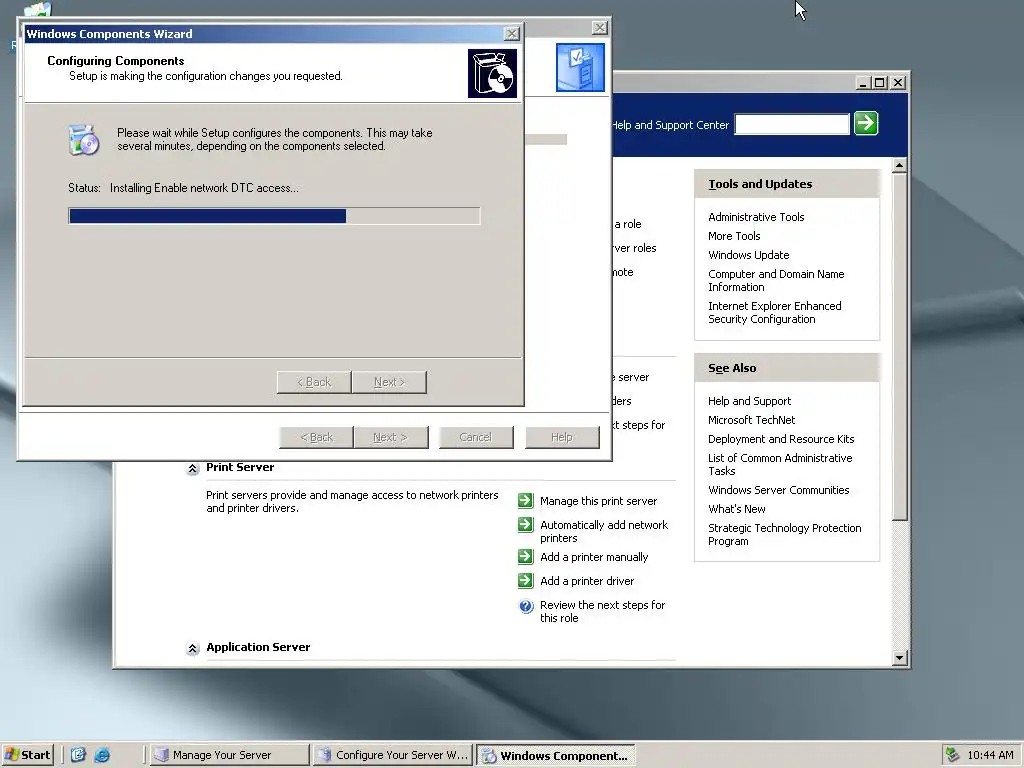Switch to Configure Your Server Wizard taskbar button
The image size is (1024, 768).
392,756
